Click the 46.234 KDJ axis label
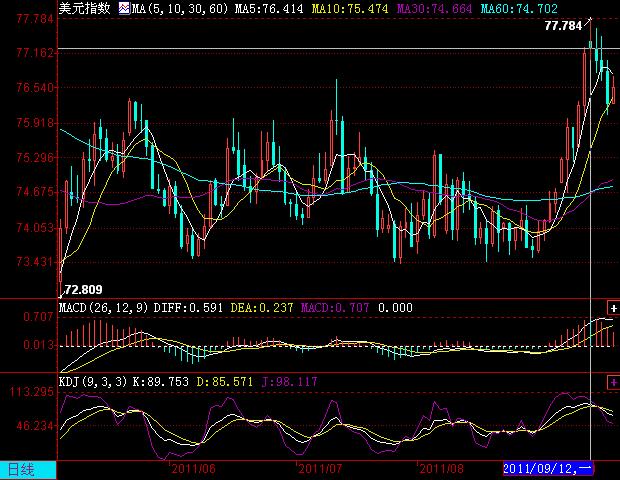Image resolution: width=620 pixels, height=480 pixels. click(x=35, y=426)
